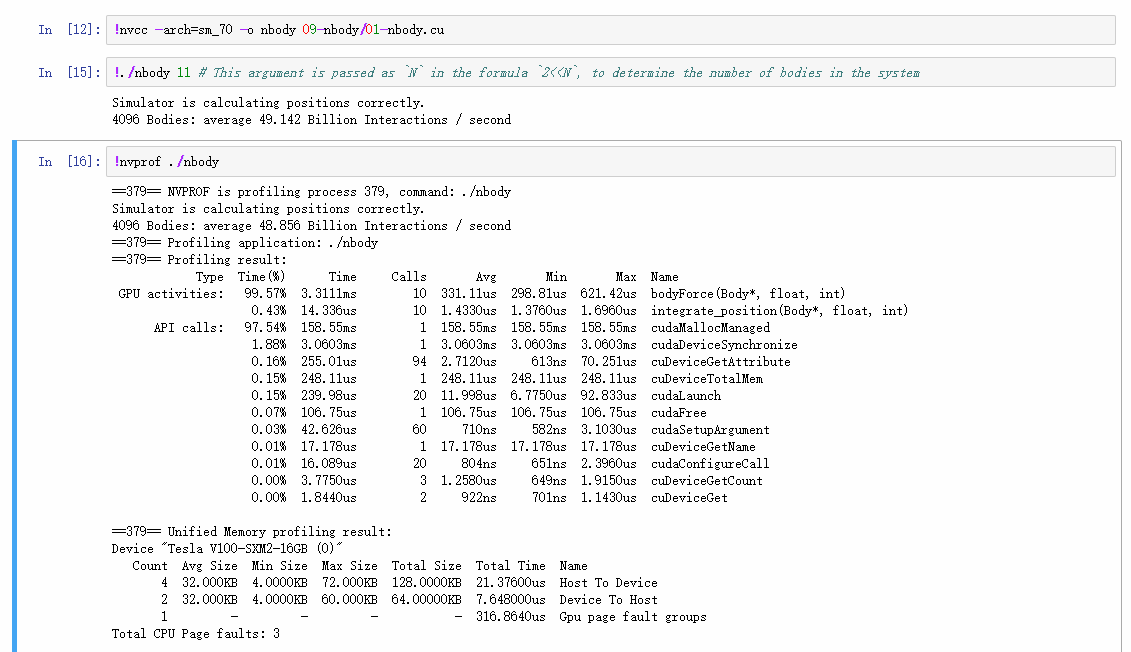Image resolution: width=1131 pixels, height=652 pixels.
Task: Click the cuDeviceGetName row name
Action: [x=703, y=446]
